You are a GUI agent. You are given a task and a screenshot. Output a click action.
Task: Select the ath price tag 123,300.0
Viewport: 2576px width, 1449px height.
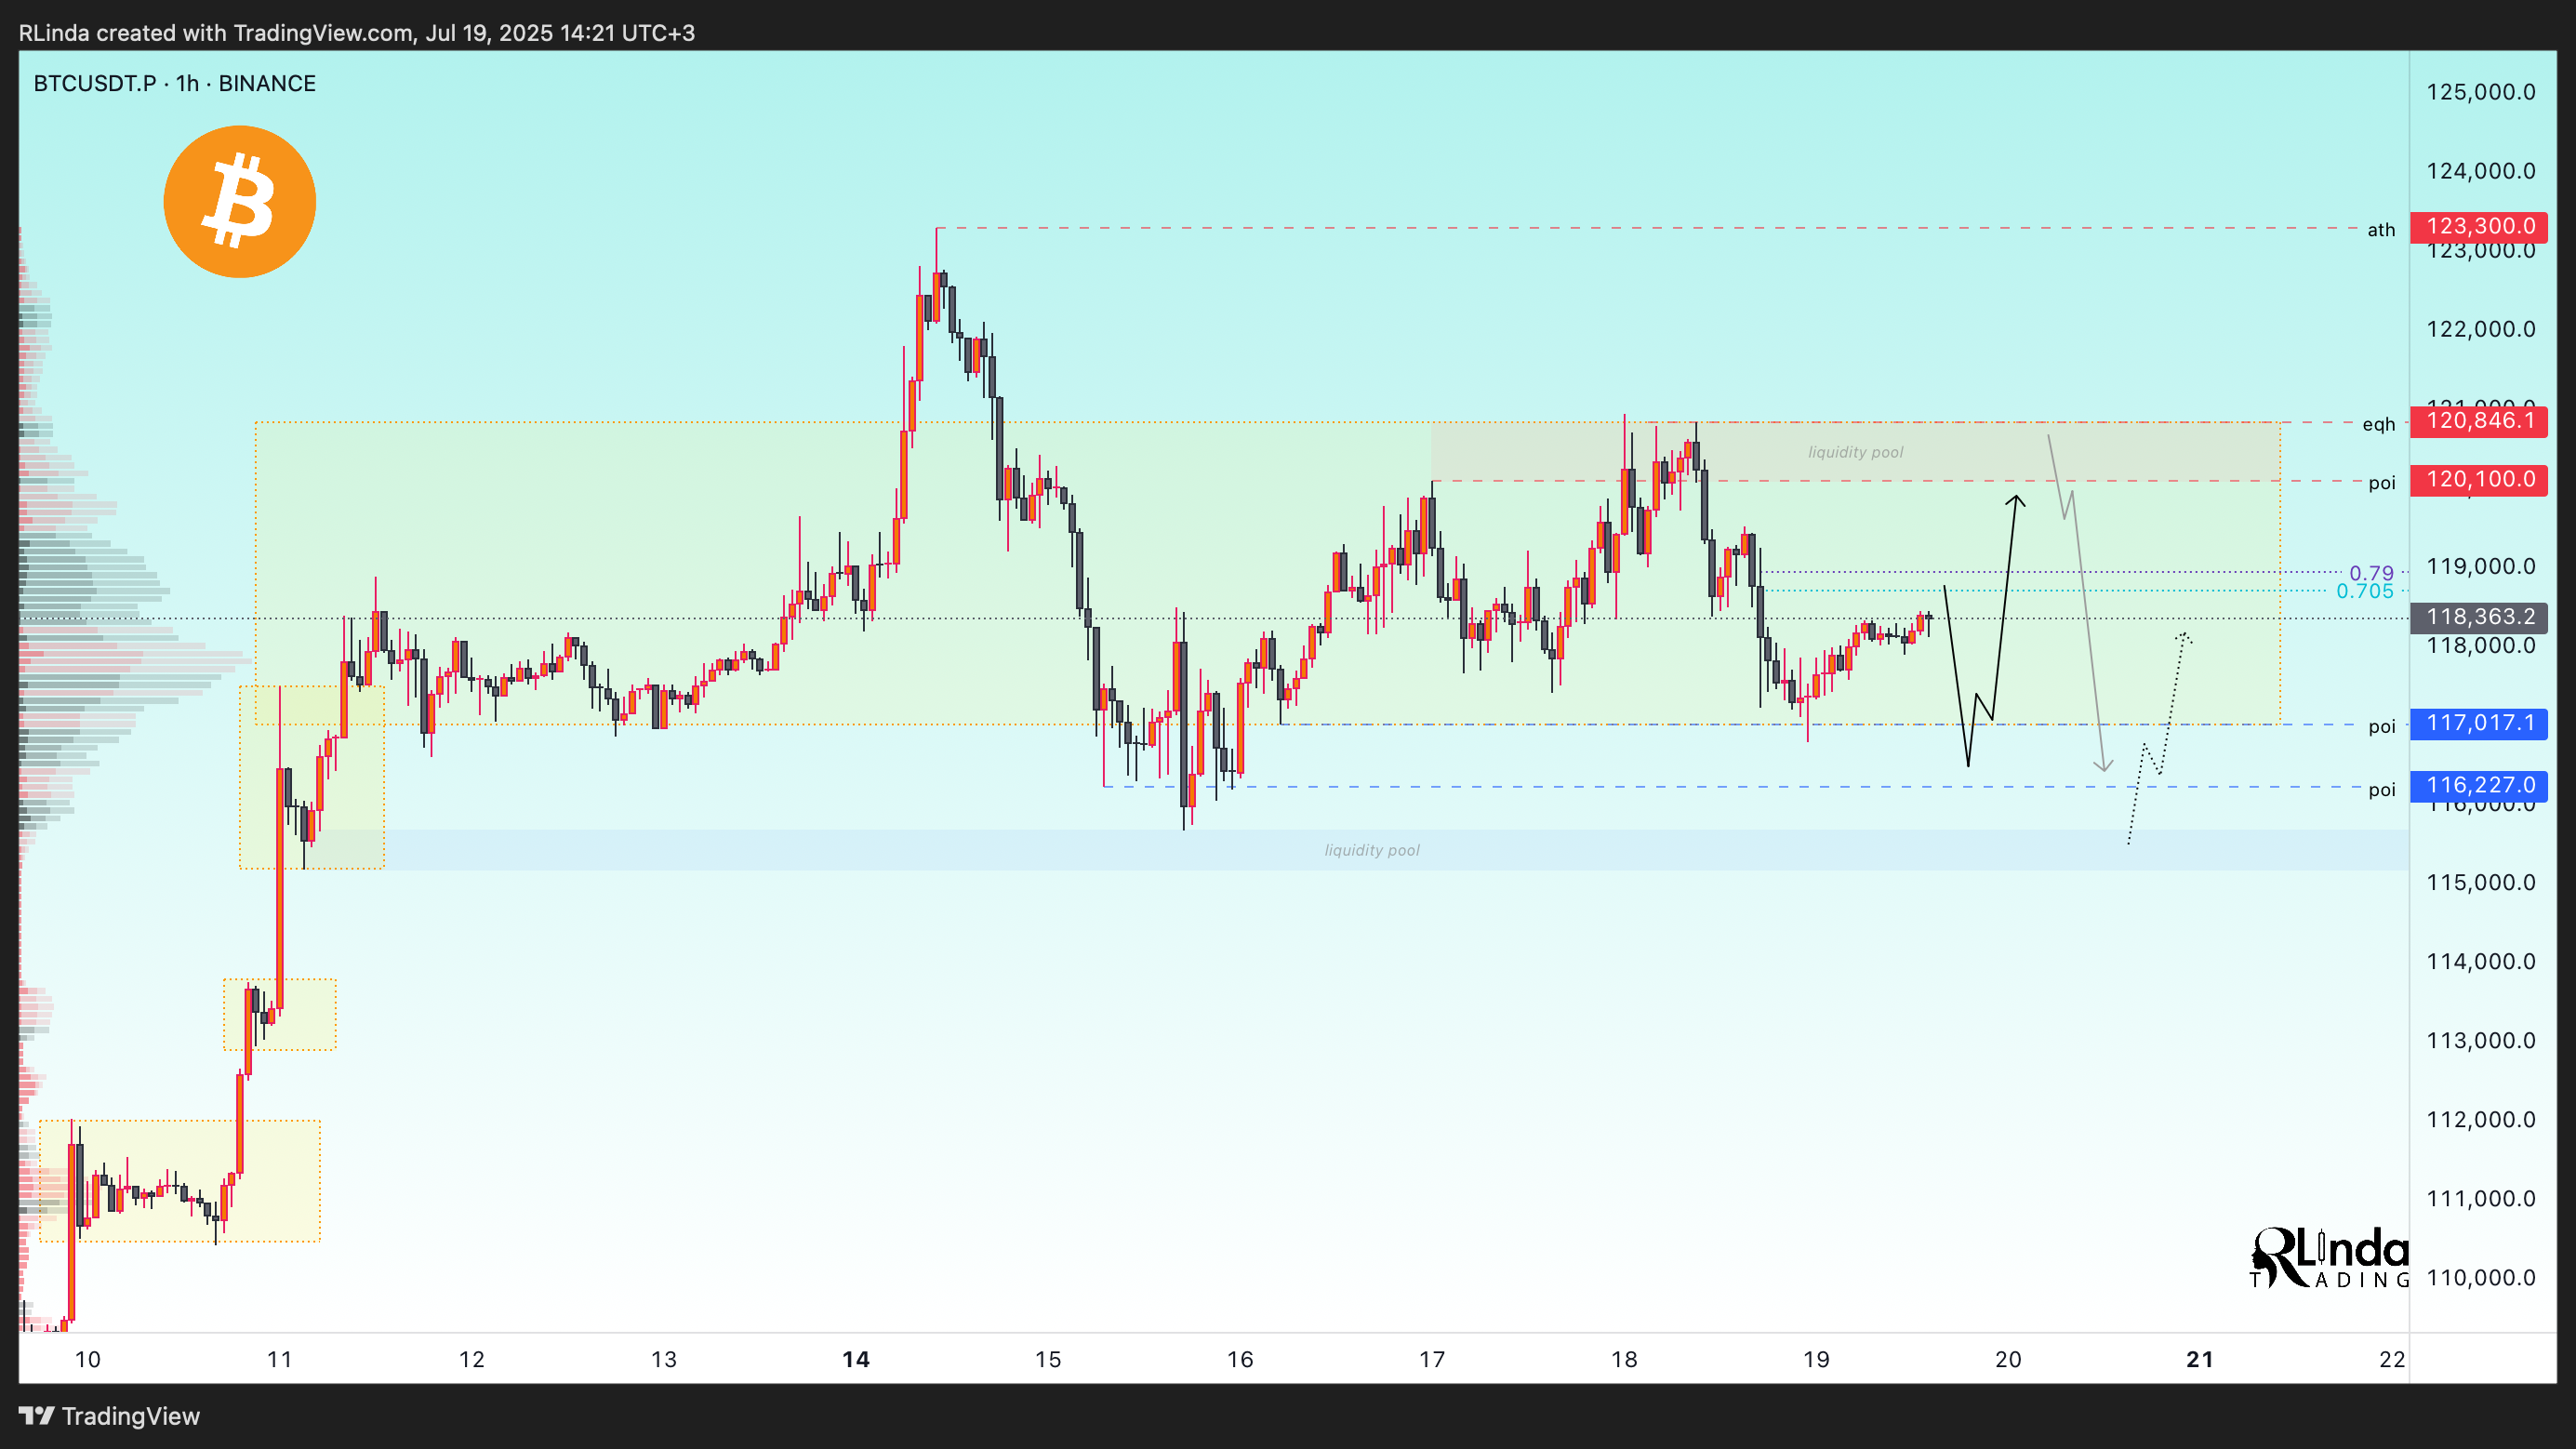pyautogui.click(x=2479, y=227)
